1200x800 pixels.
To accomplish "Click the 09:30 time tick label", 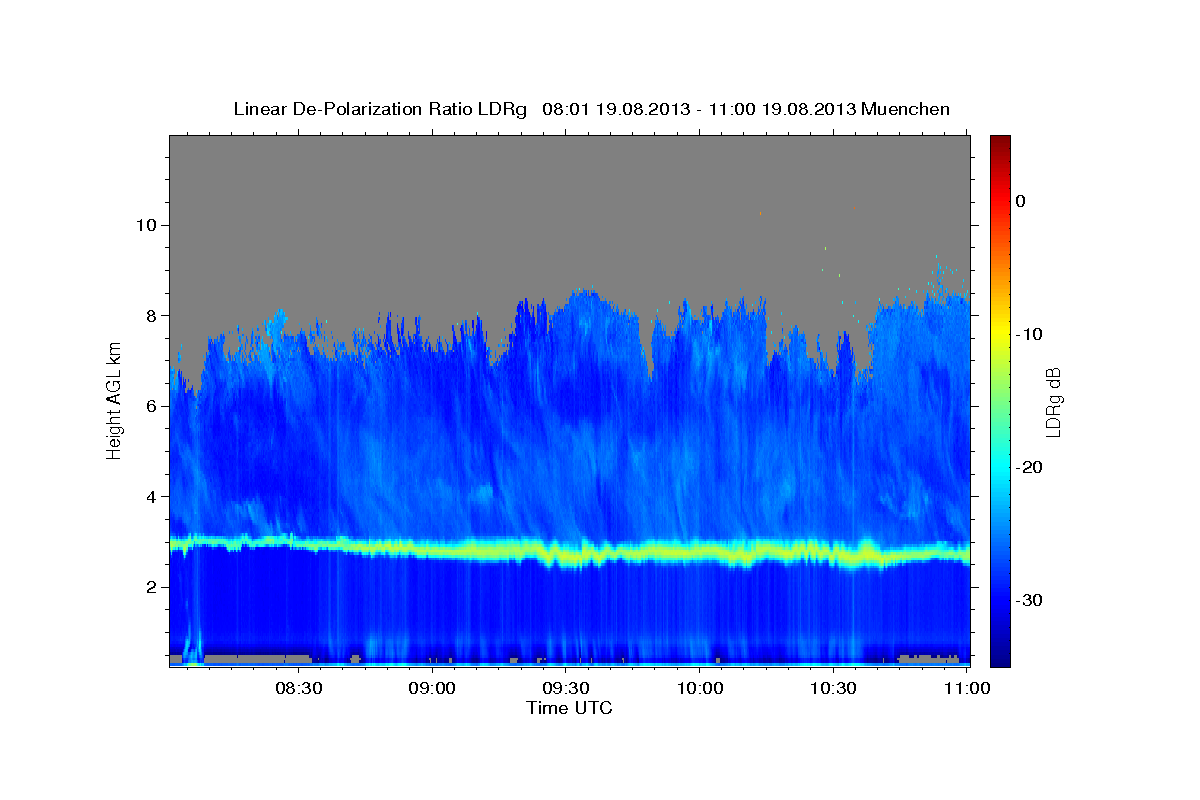I will tap(566, 689).
